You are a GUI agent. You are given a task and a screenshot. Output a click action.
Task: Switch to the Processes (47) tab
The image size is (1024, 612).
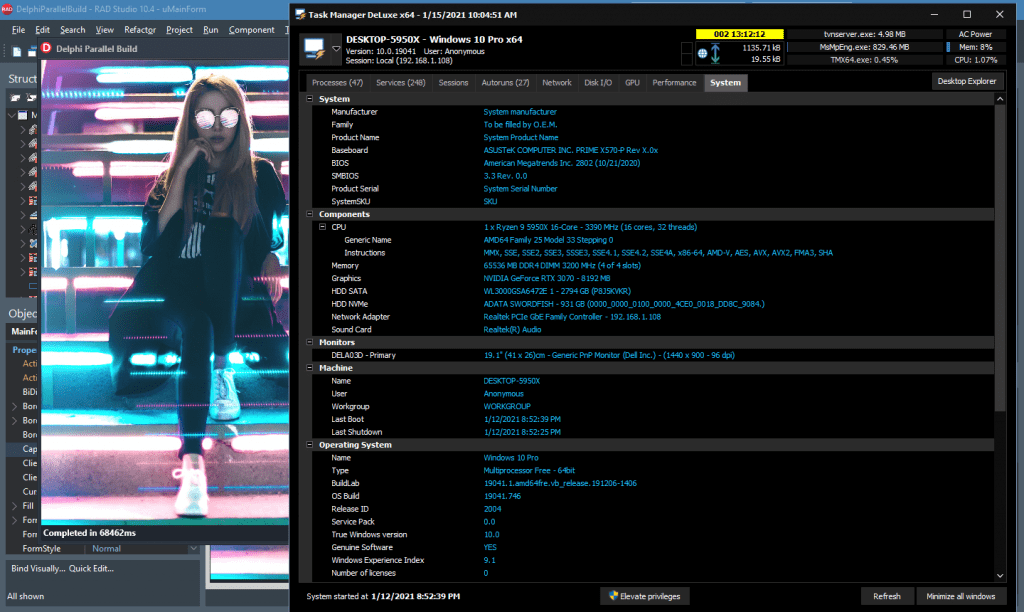coord(337,82)
